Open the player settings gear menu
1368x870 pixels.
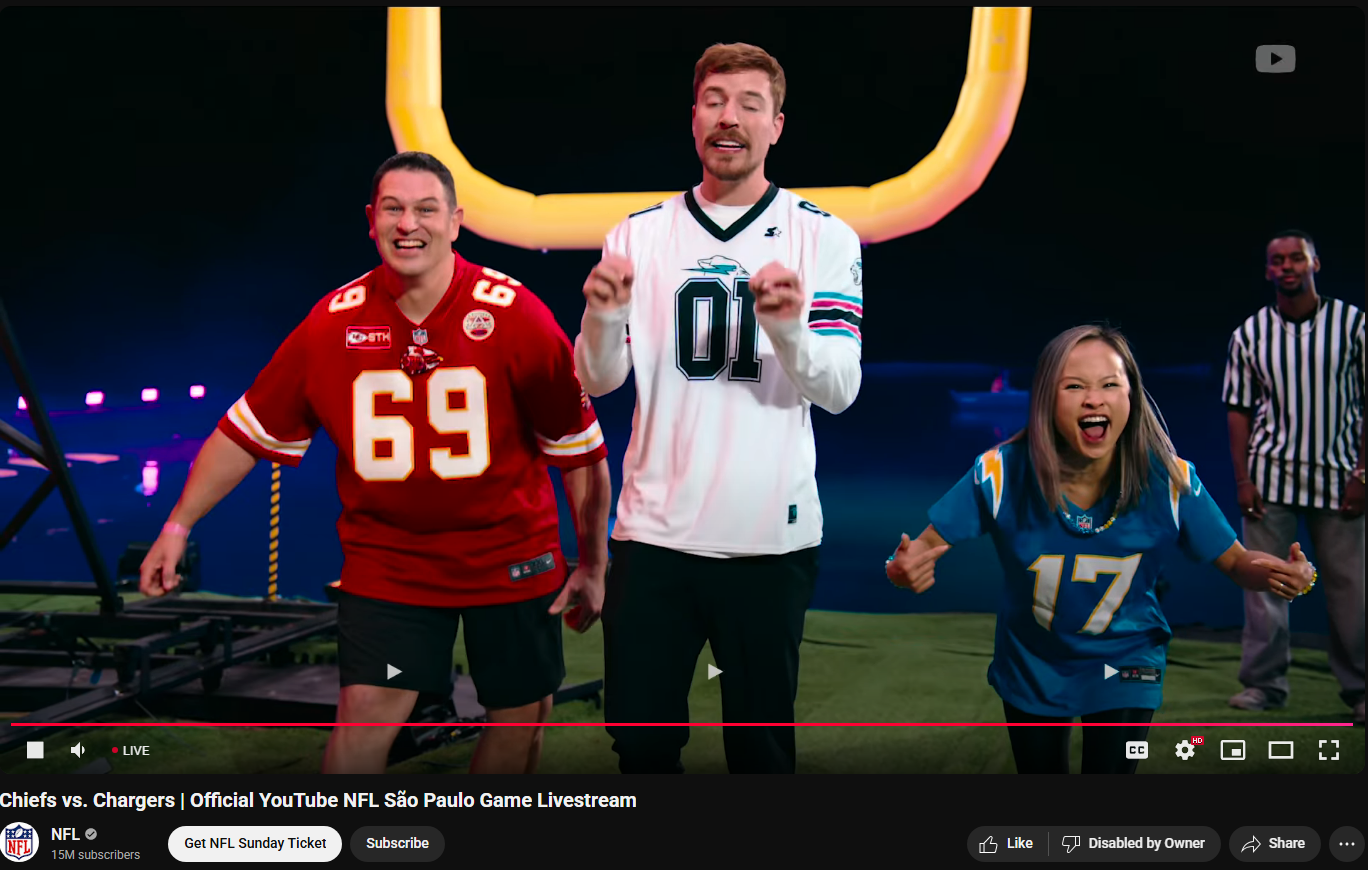point(1186,749)
